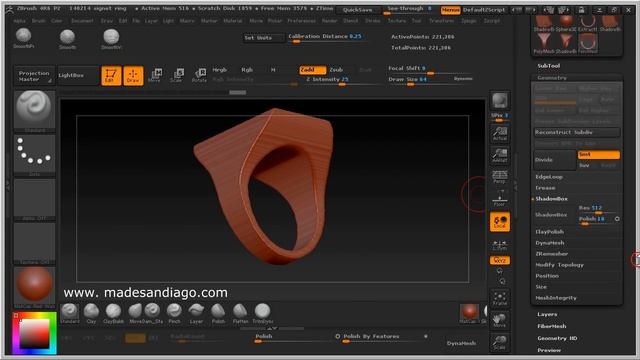Select the MatCap material near bottom right
640x360 pixels.
pos(469,313)
